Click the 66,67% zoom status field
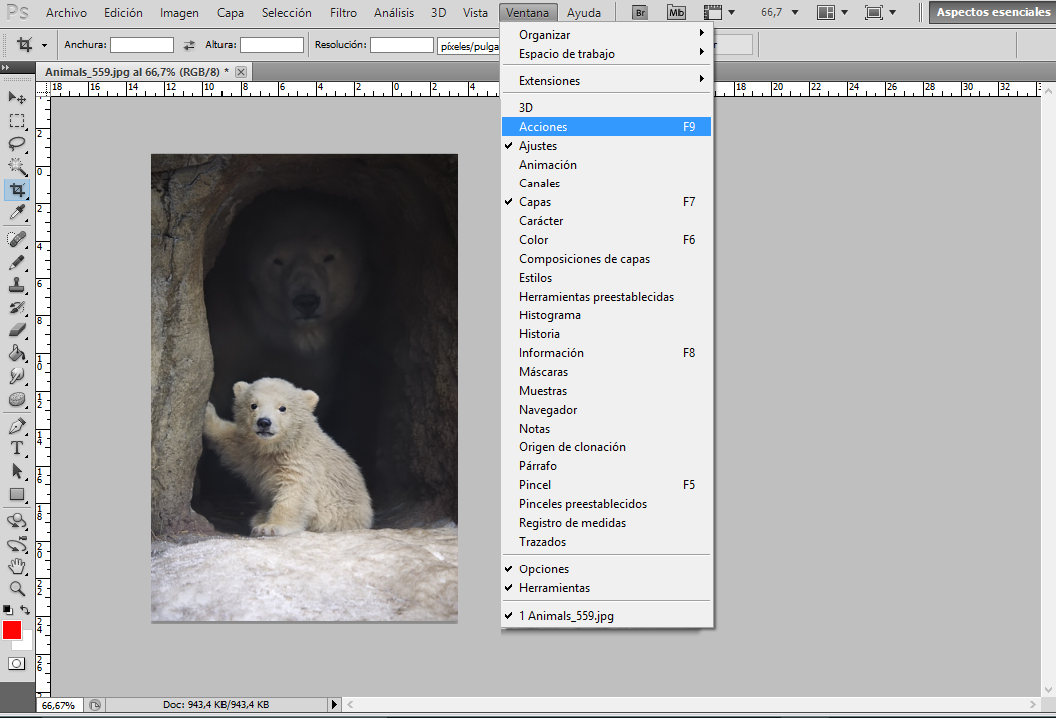Viewport: 1058px width, 720px height. click(59, 704)
